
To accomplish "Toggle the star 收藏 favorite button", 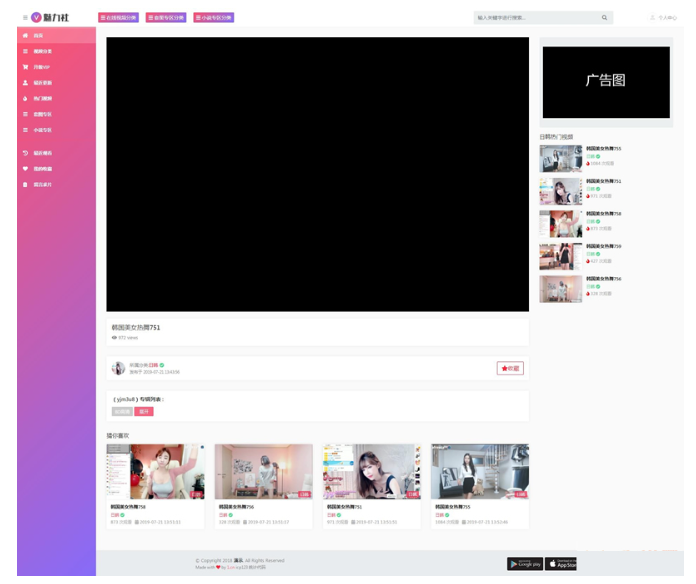I will point(510,368).
